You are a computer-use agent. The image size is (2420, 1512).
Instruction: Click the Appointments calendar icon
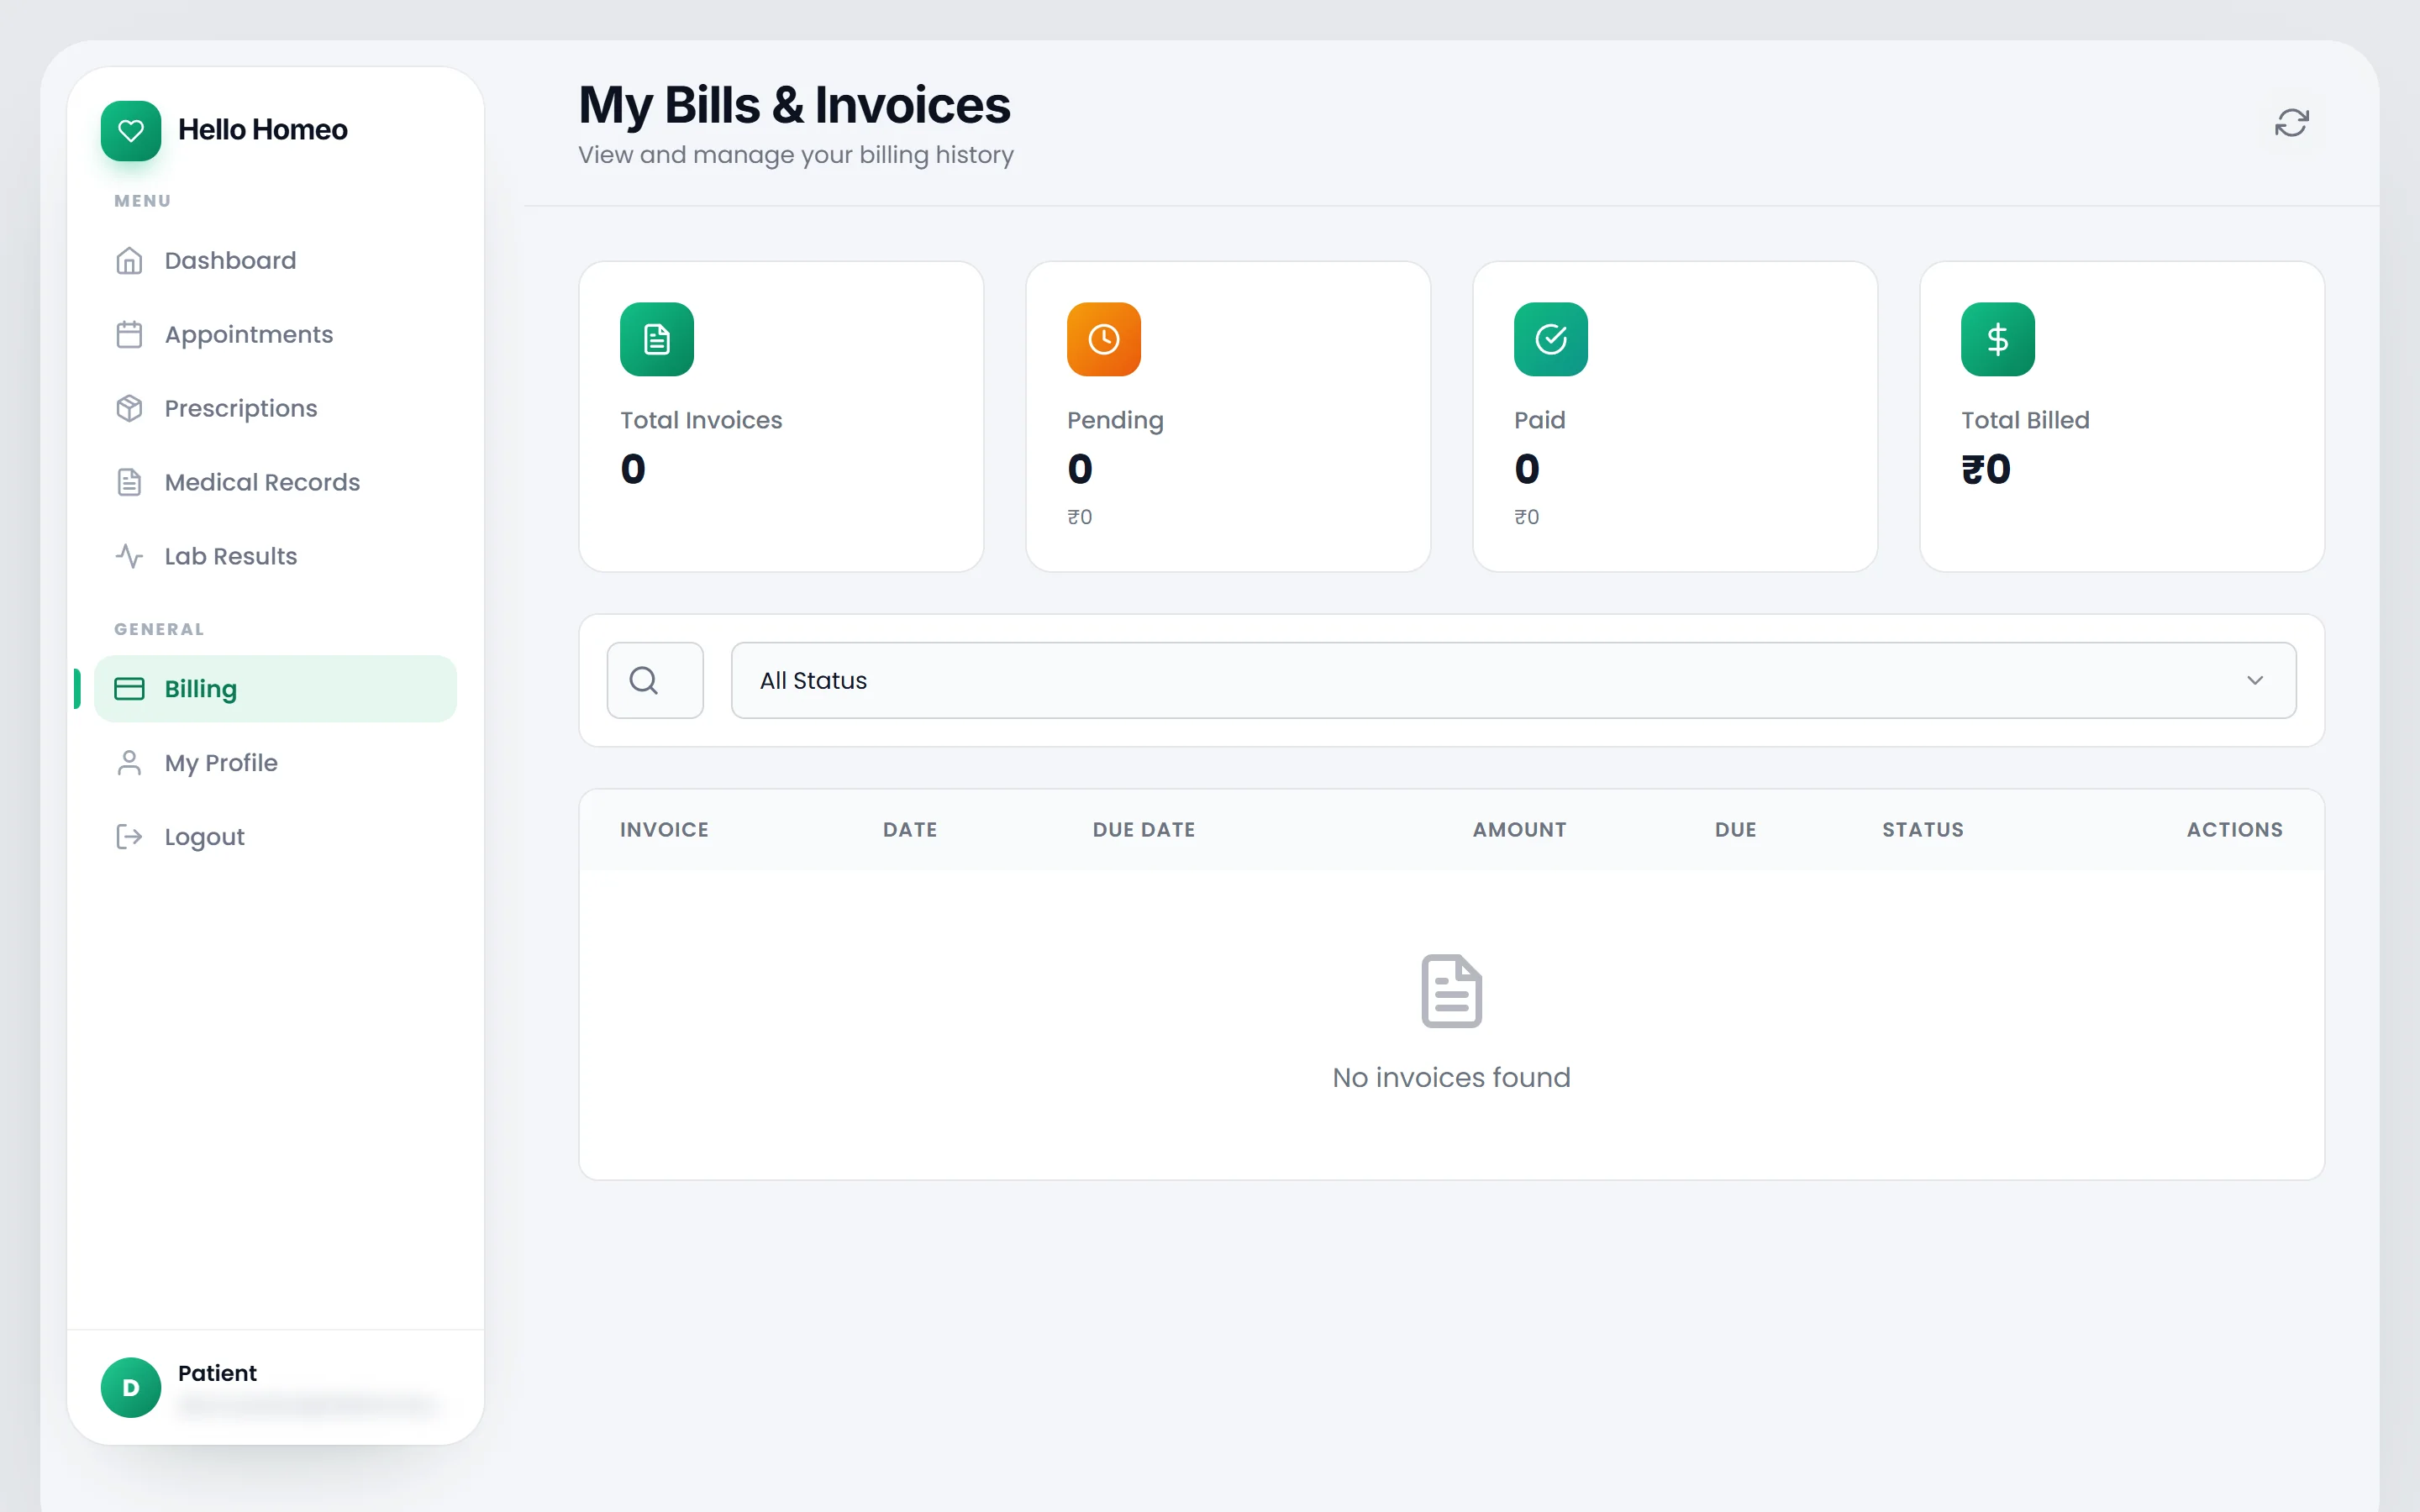pyautogui.click(x=129, y=335)
